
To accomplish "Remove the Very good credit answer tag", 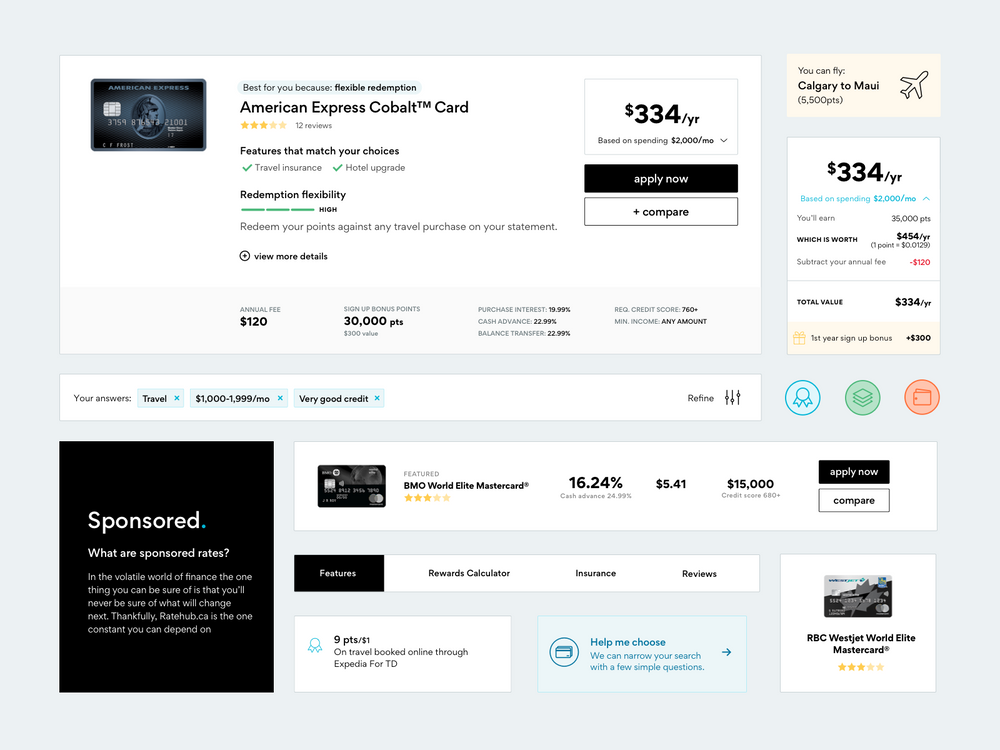I will 377,398.
